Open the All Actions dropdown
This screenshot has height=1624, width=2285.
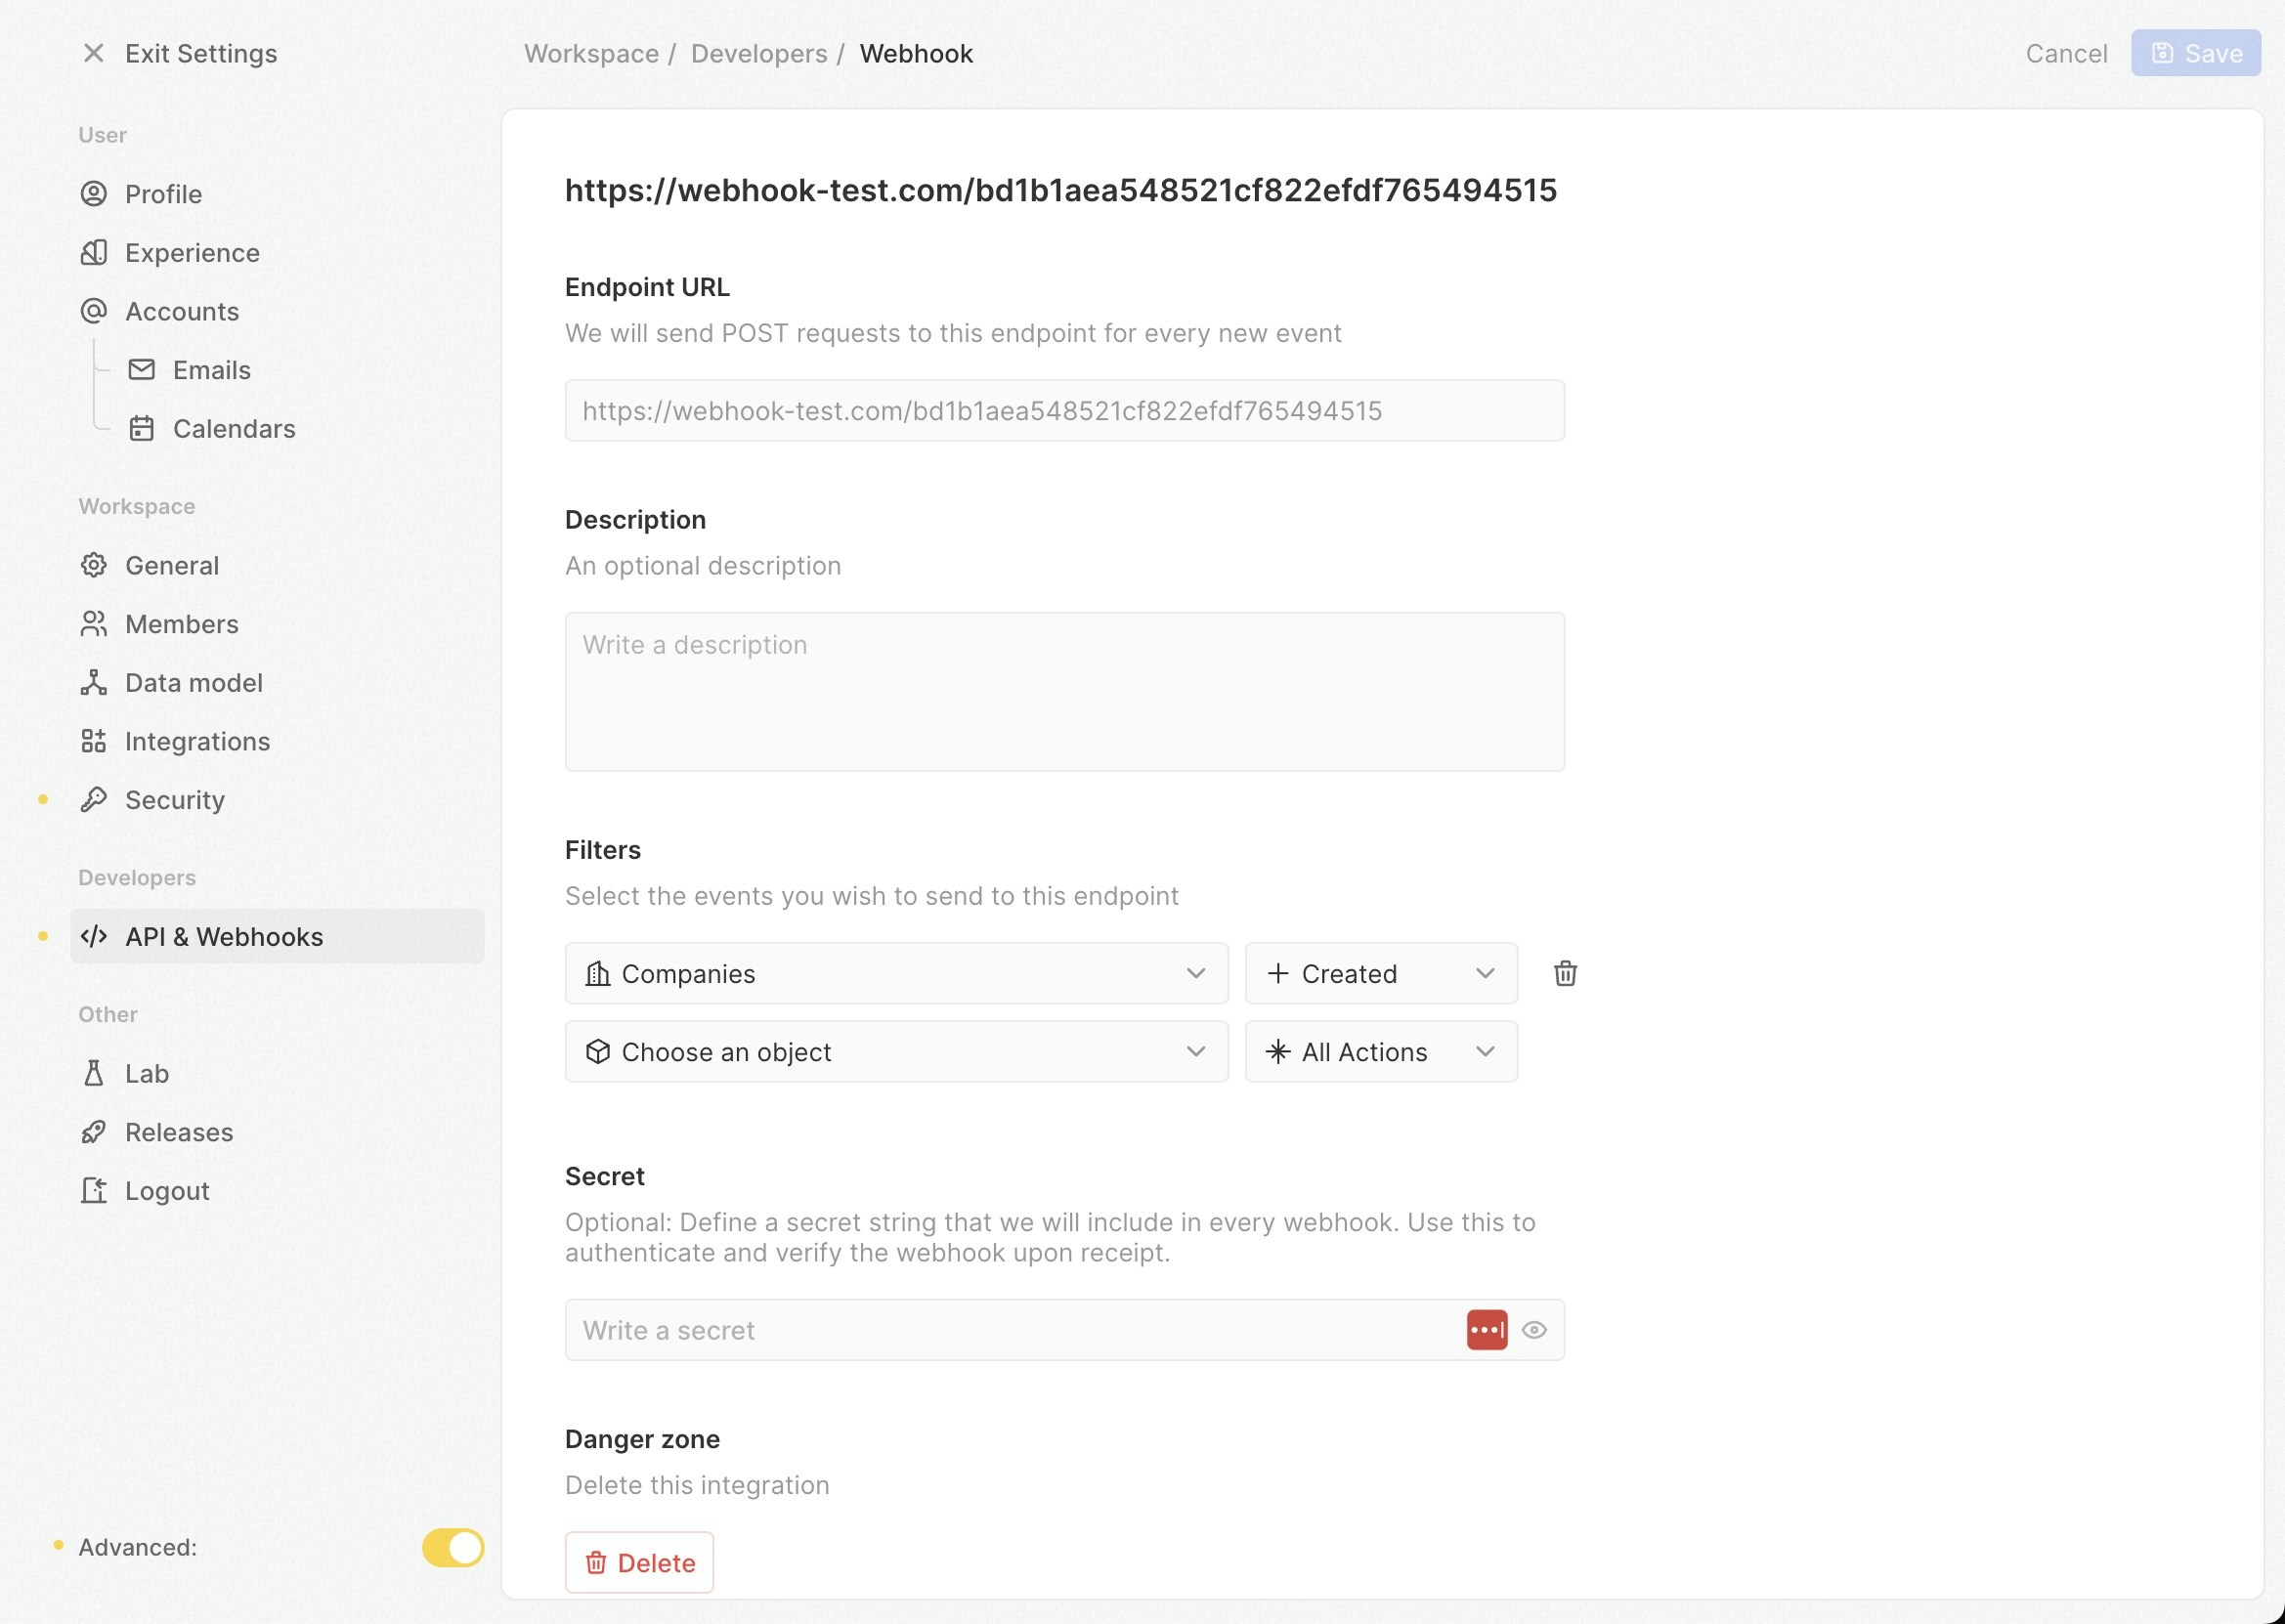[1381, 1051]
